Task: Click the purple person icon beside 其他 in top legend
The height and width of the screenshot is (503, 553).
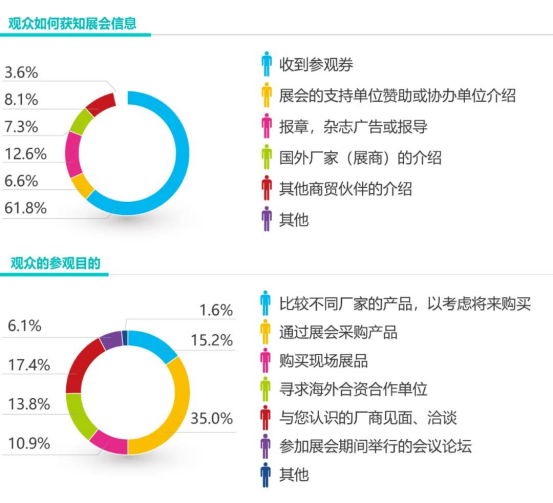Action: (x=267, y=219)
